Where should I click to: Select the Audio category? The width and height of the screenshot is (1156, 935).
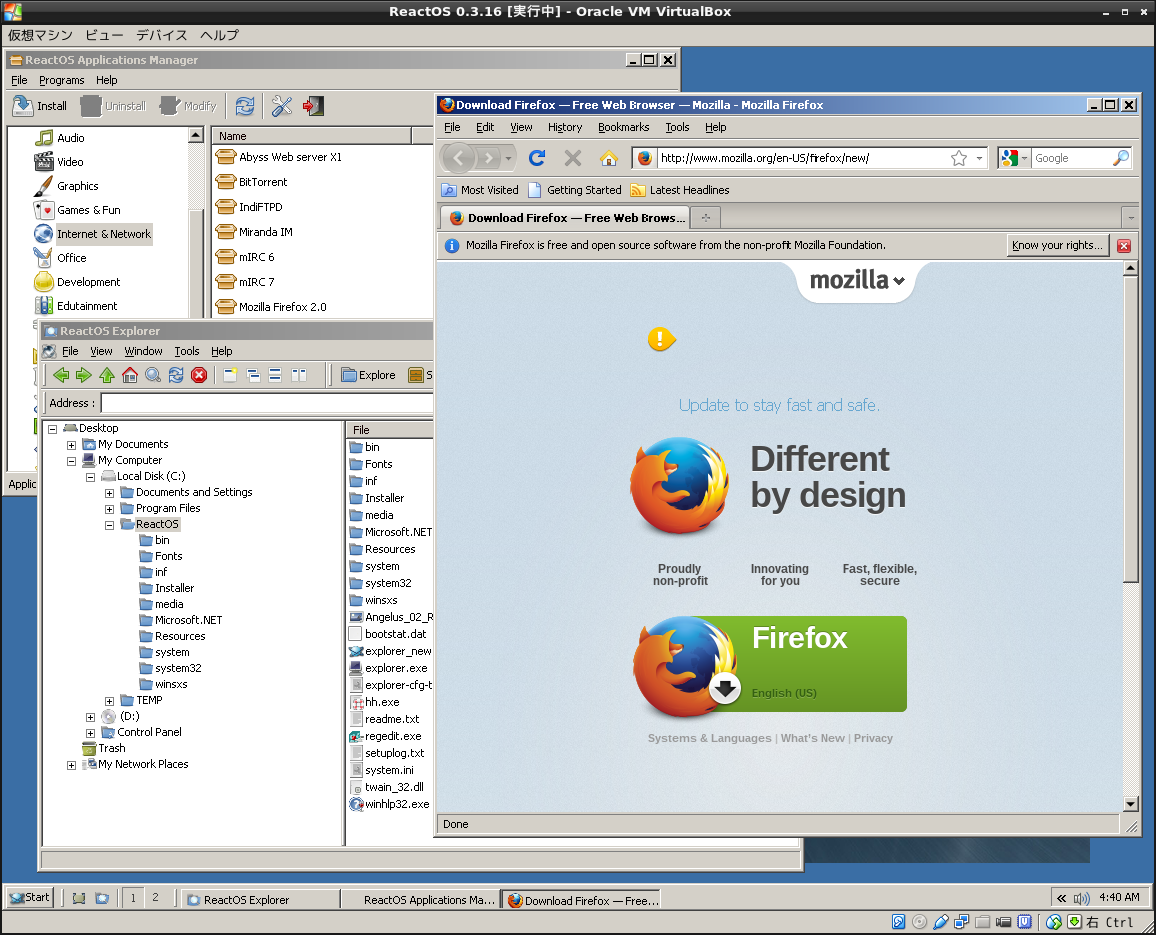point(59,138)
